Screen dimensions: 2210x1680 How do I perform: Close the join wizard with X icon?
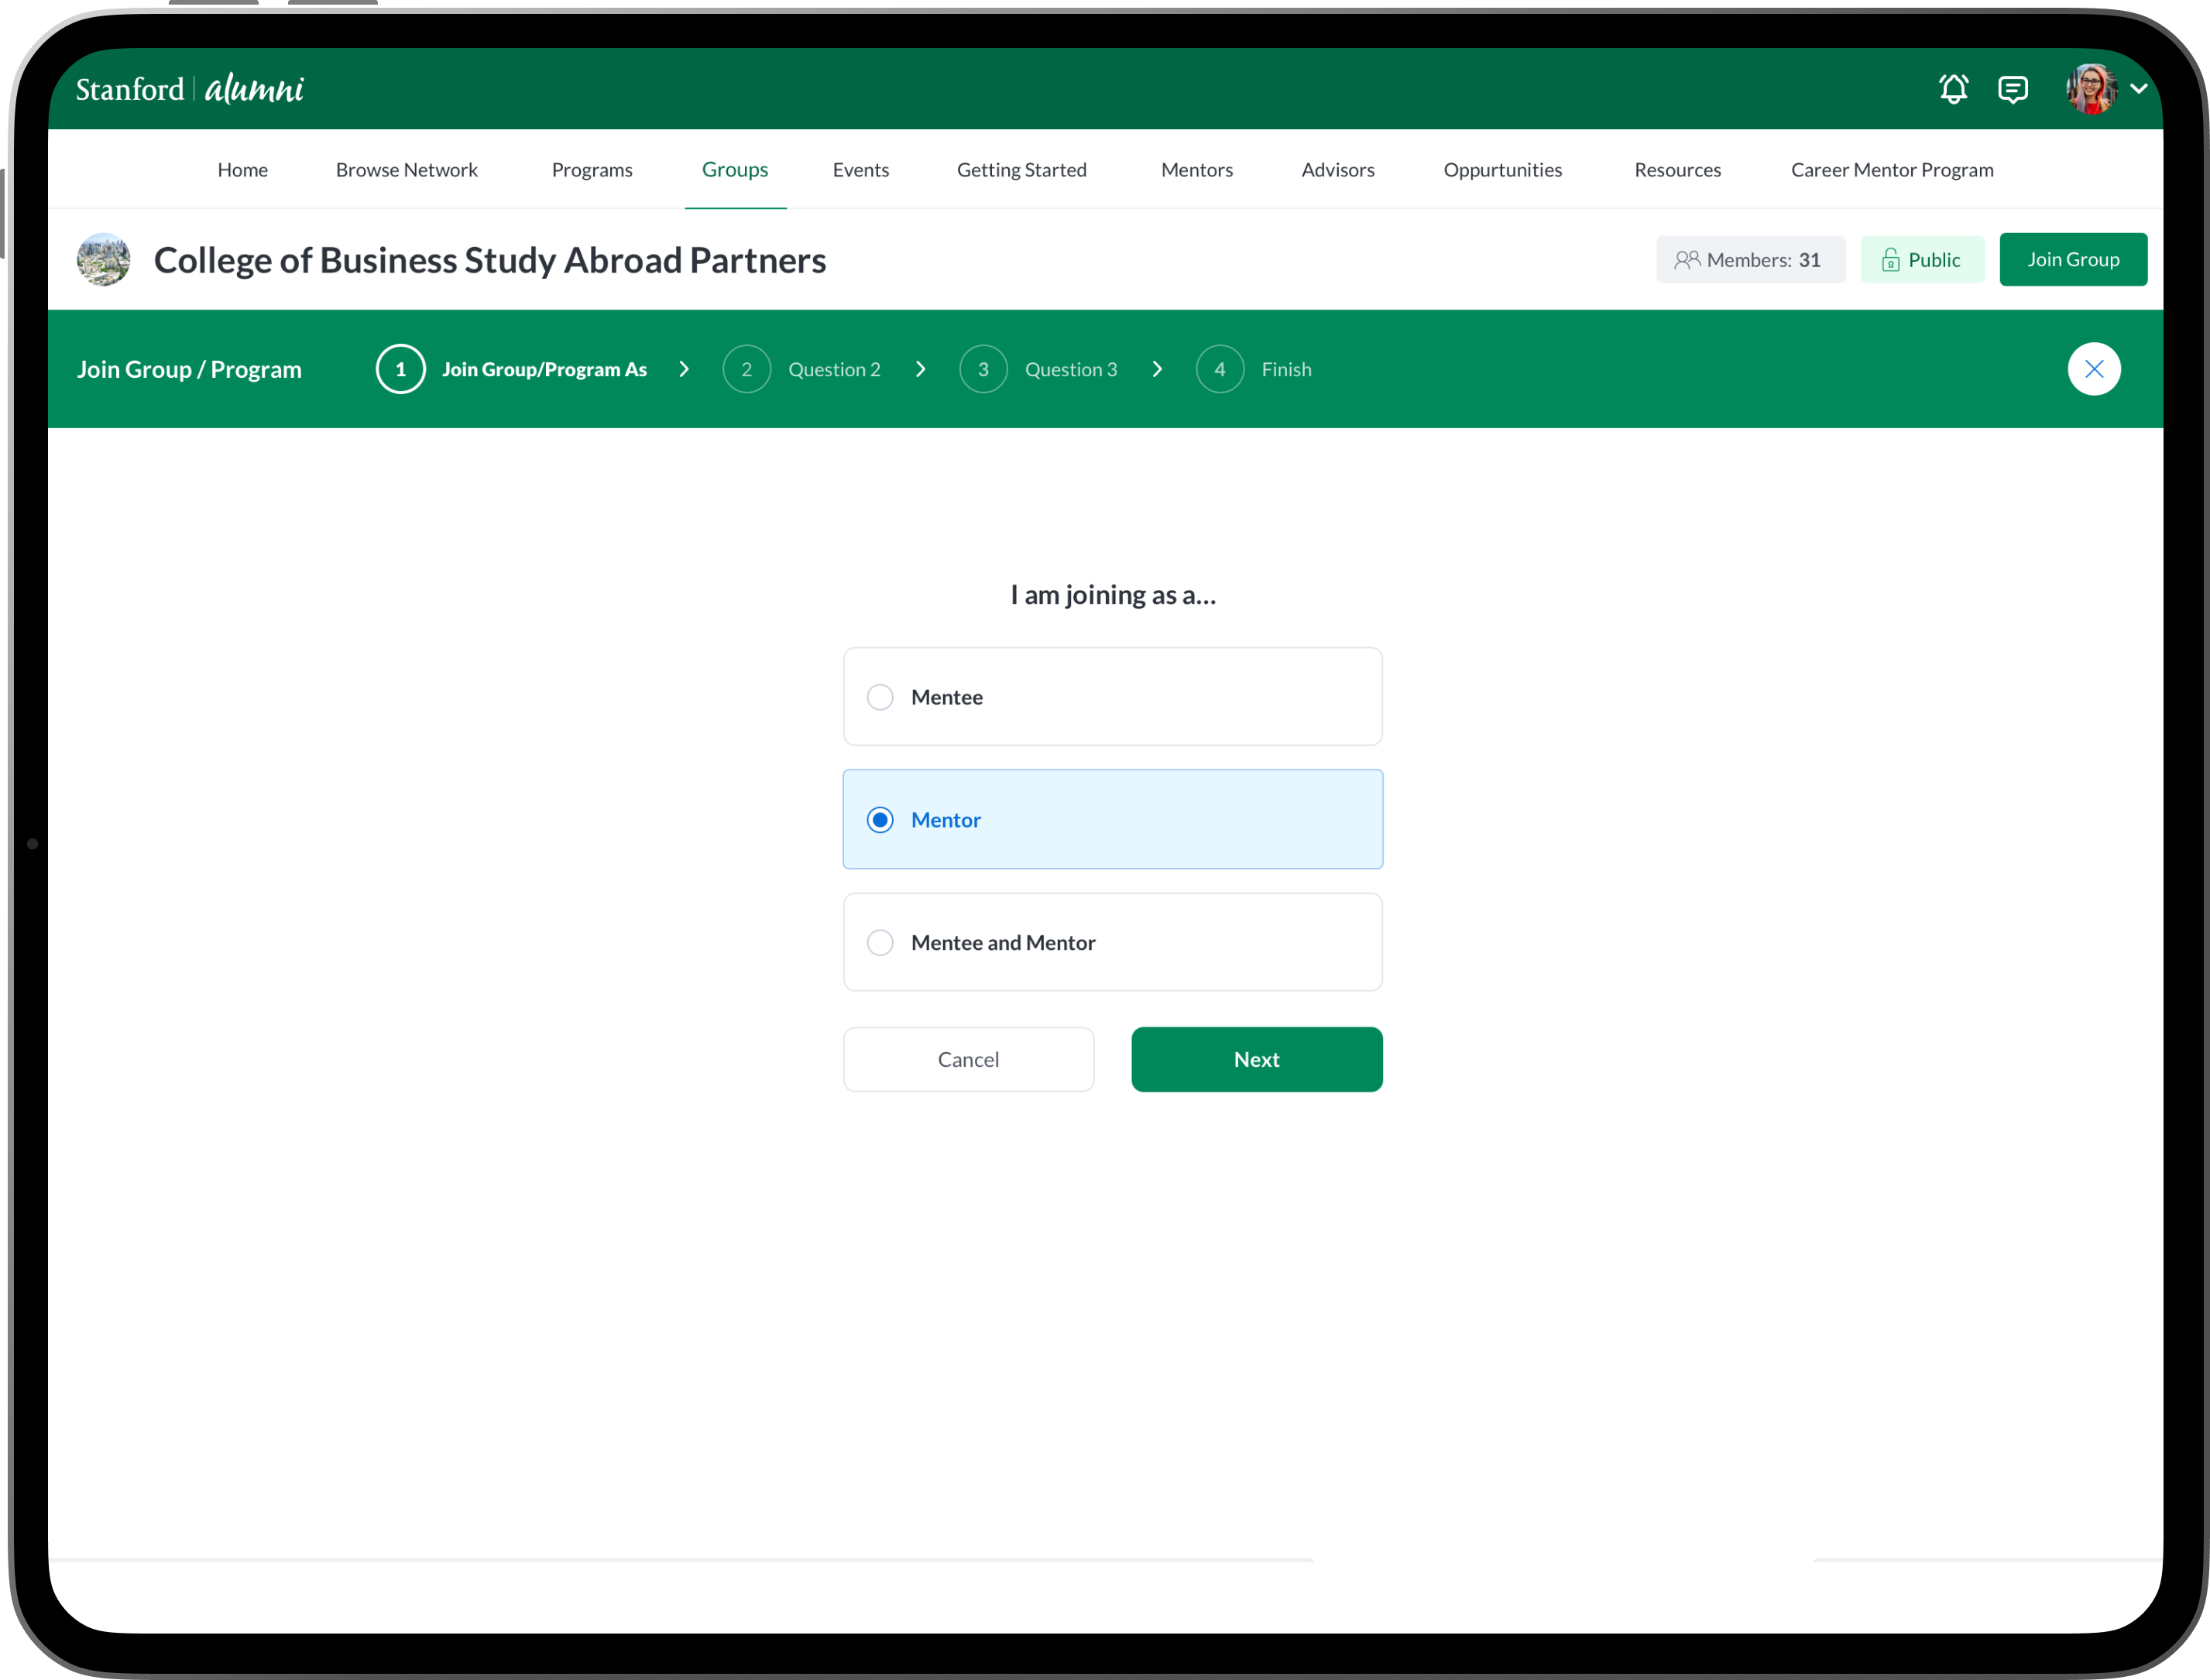coord(2094,369)
